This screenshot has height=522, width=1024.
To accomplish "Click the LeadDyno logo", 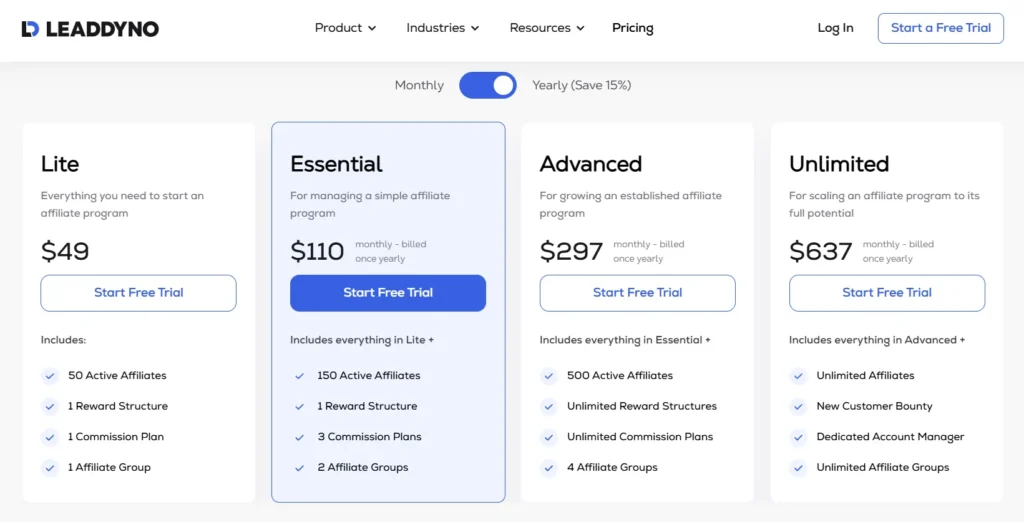I will [x=90, y=28].
